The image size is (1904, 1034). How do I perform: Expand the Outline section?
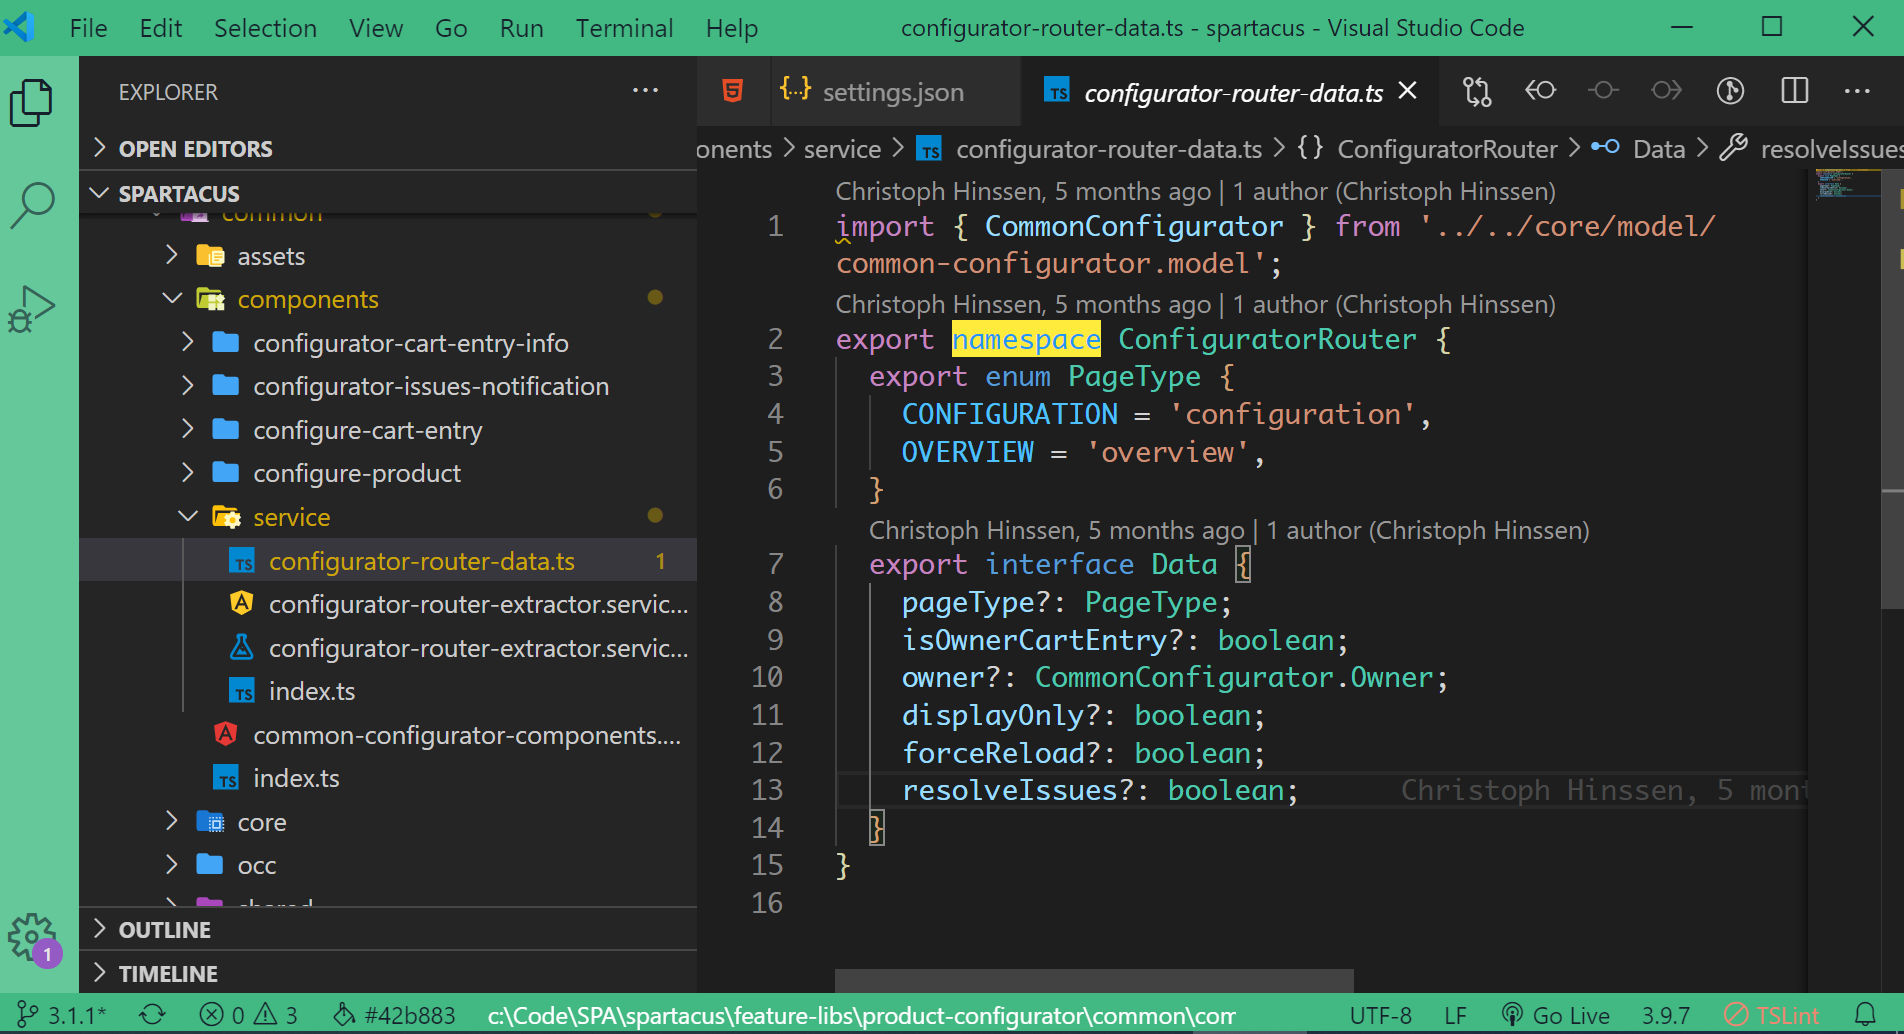[388, 929]
